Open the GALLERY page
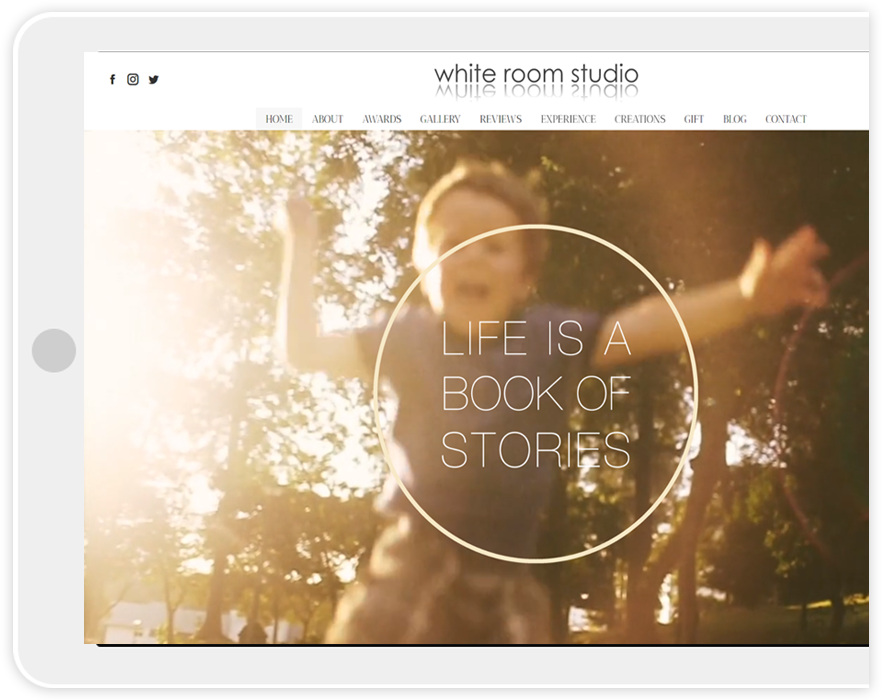Image resolution: width=882 pixels, height=700 pixels. (440, 119)
